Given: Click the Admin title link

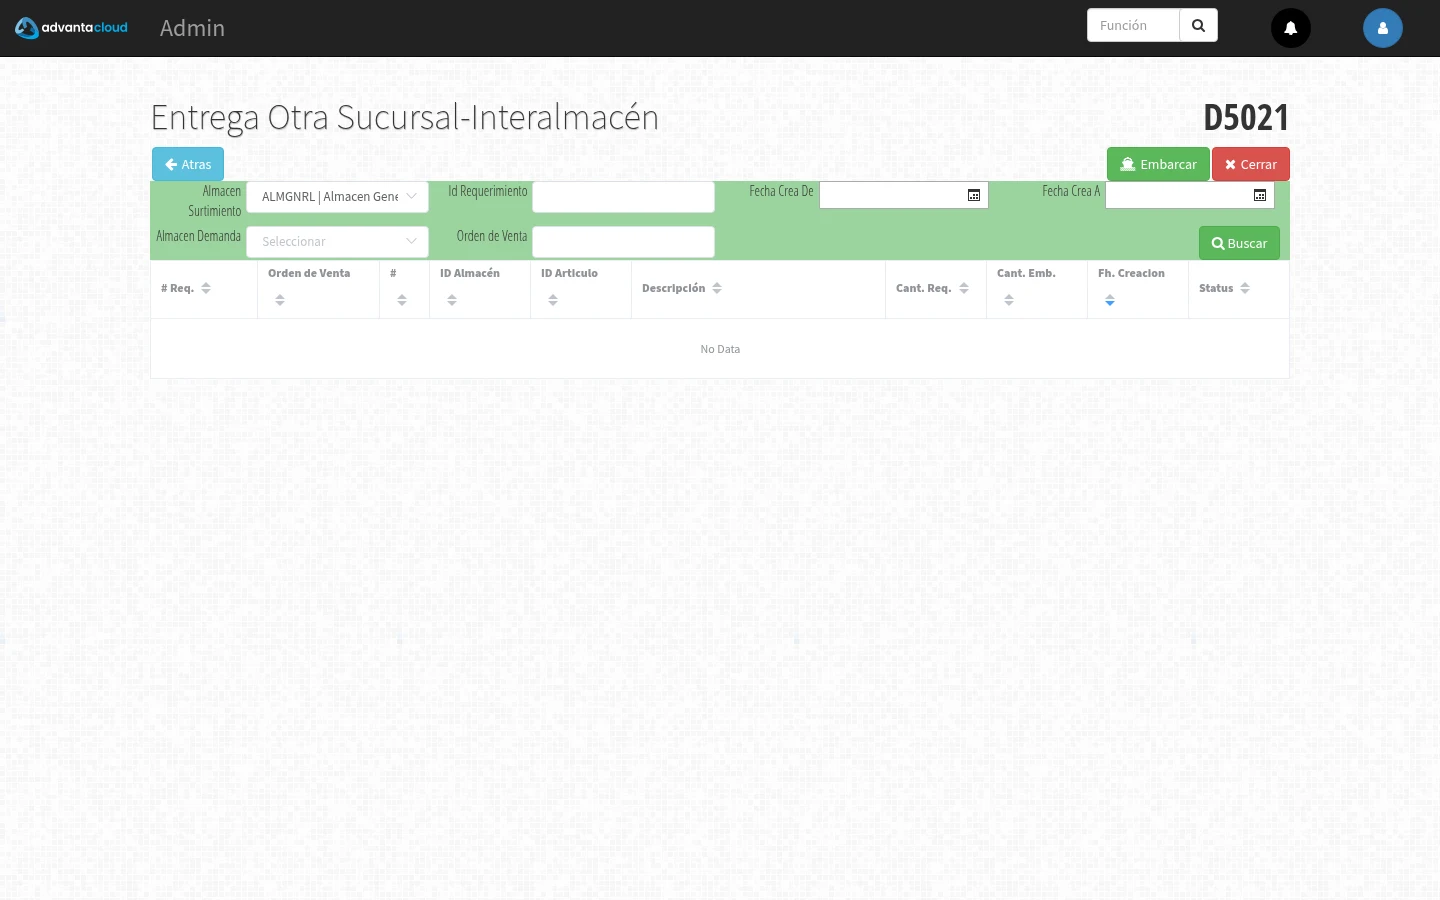Looking at the screenshot, I should tap(192, 28).
